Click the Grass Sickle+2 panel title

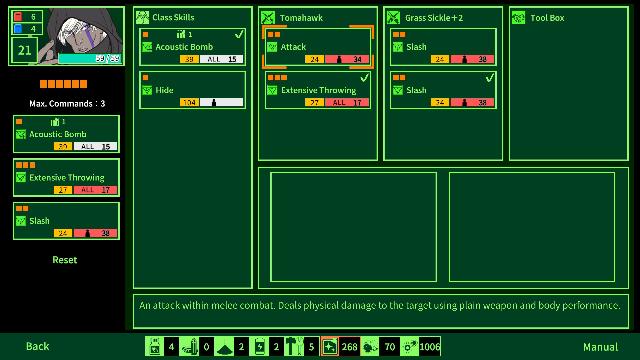click(434, 18)
